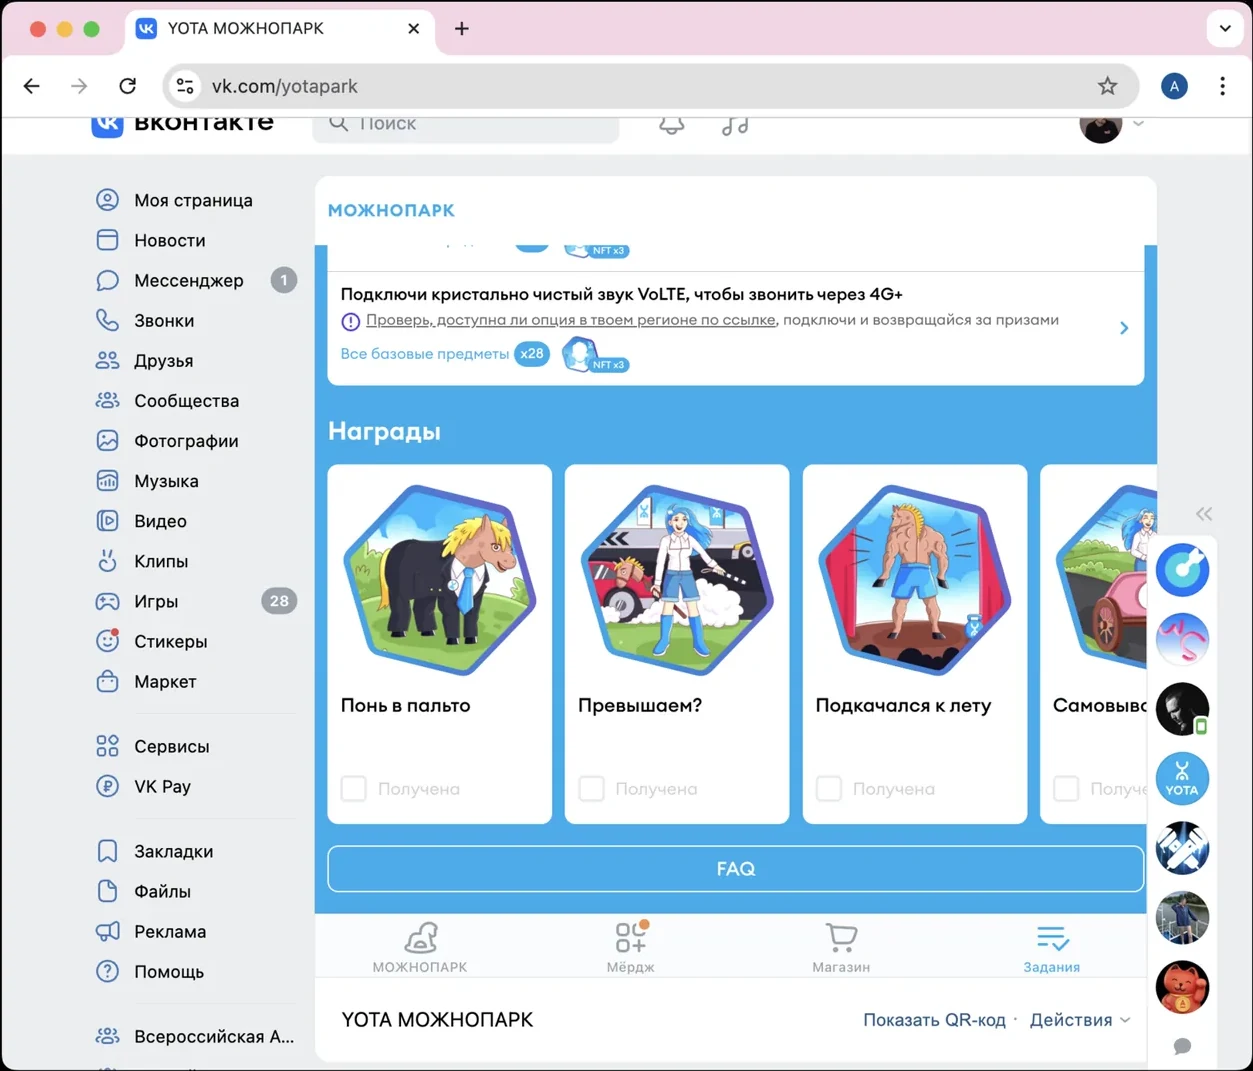Open Реклама megaphone icon
Image resolution: width=1253 pixels, height=1071 pixels.
pos(107,931)
